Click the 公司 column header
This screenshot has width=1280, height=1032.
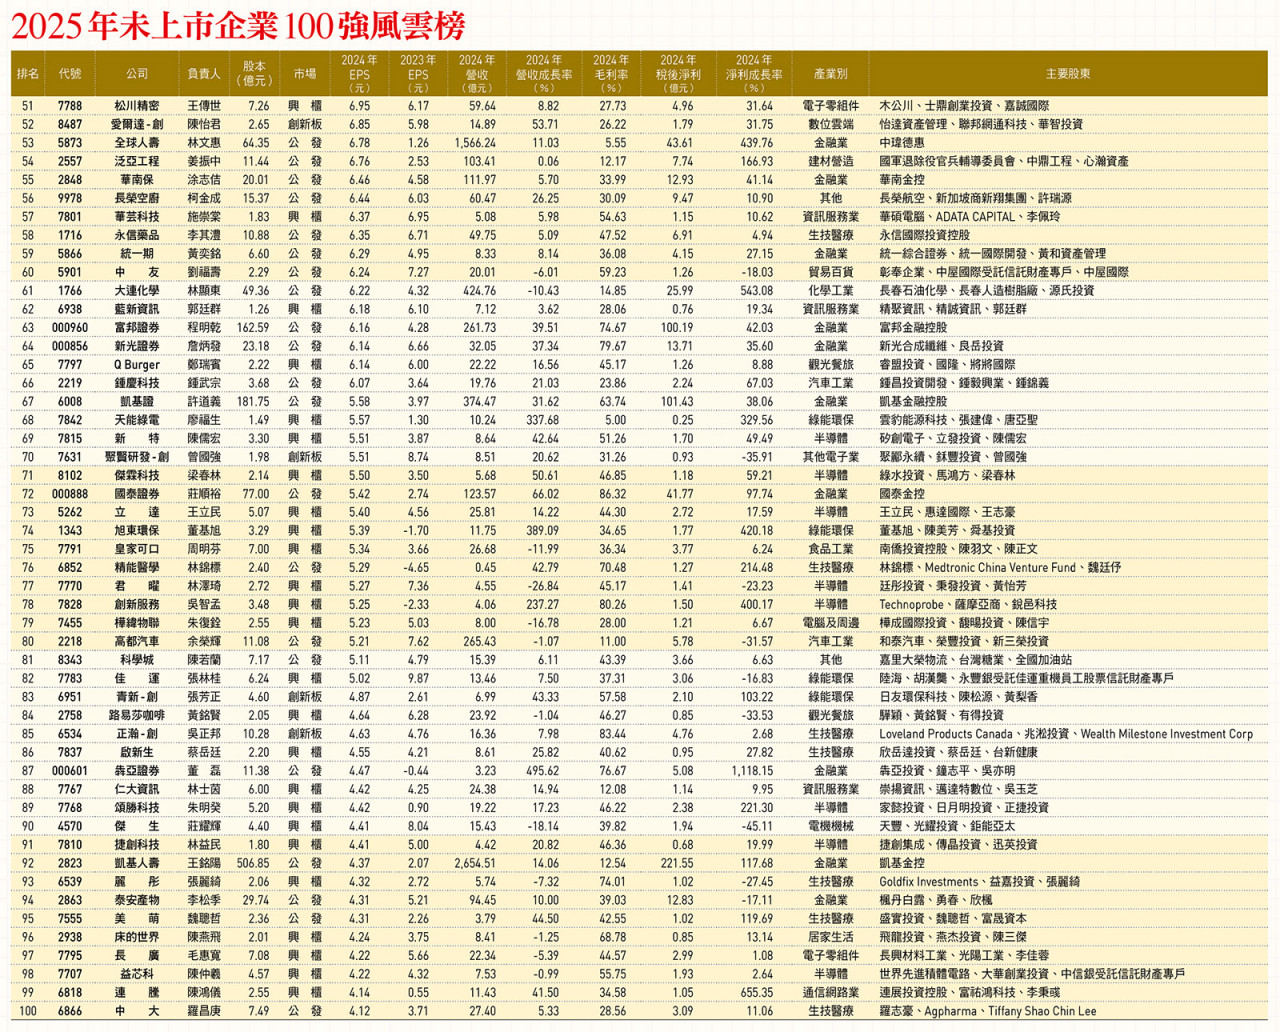click(x=137, y=74)
